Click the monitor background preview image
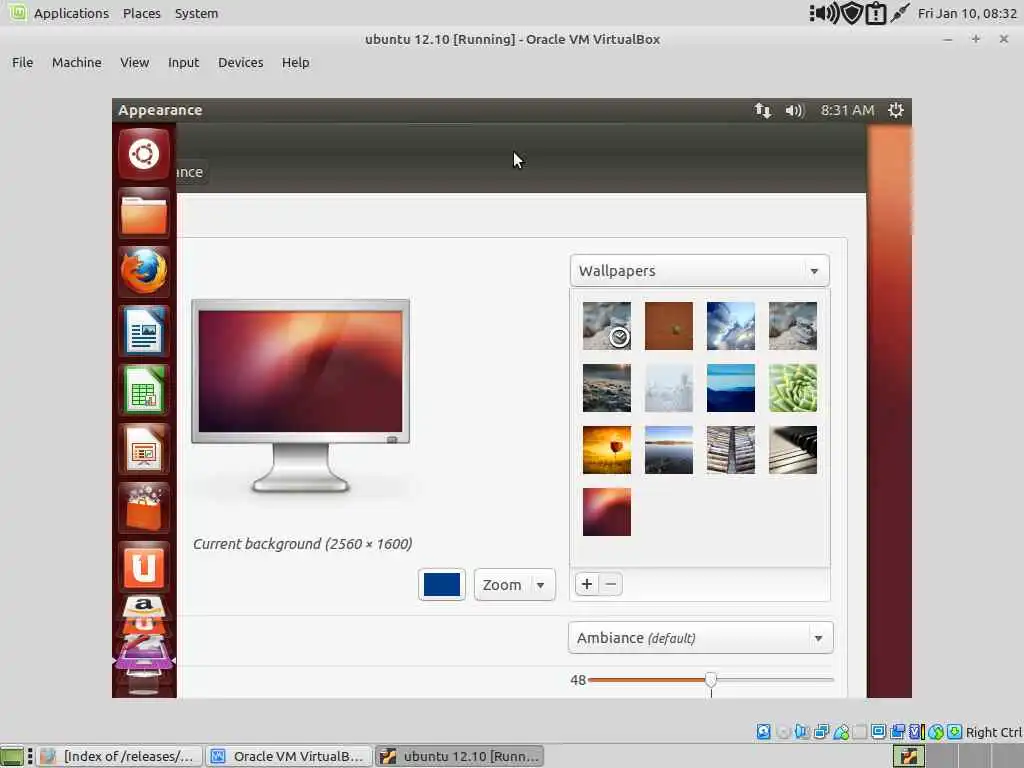Image resolution: width=1024 pixels, height=768 pixels. point(300,371)
